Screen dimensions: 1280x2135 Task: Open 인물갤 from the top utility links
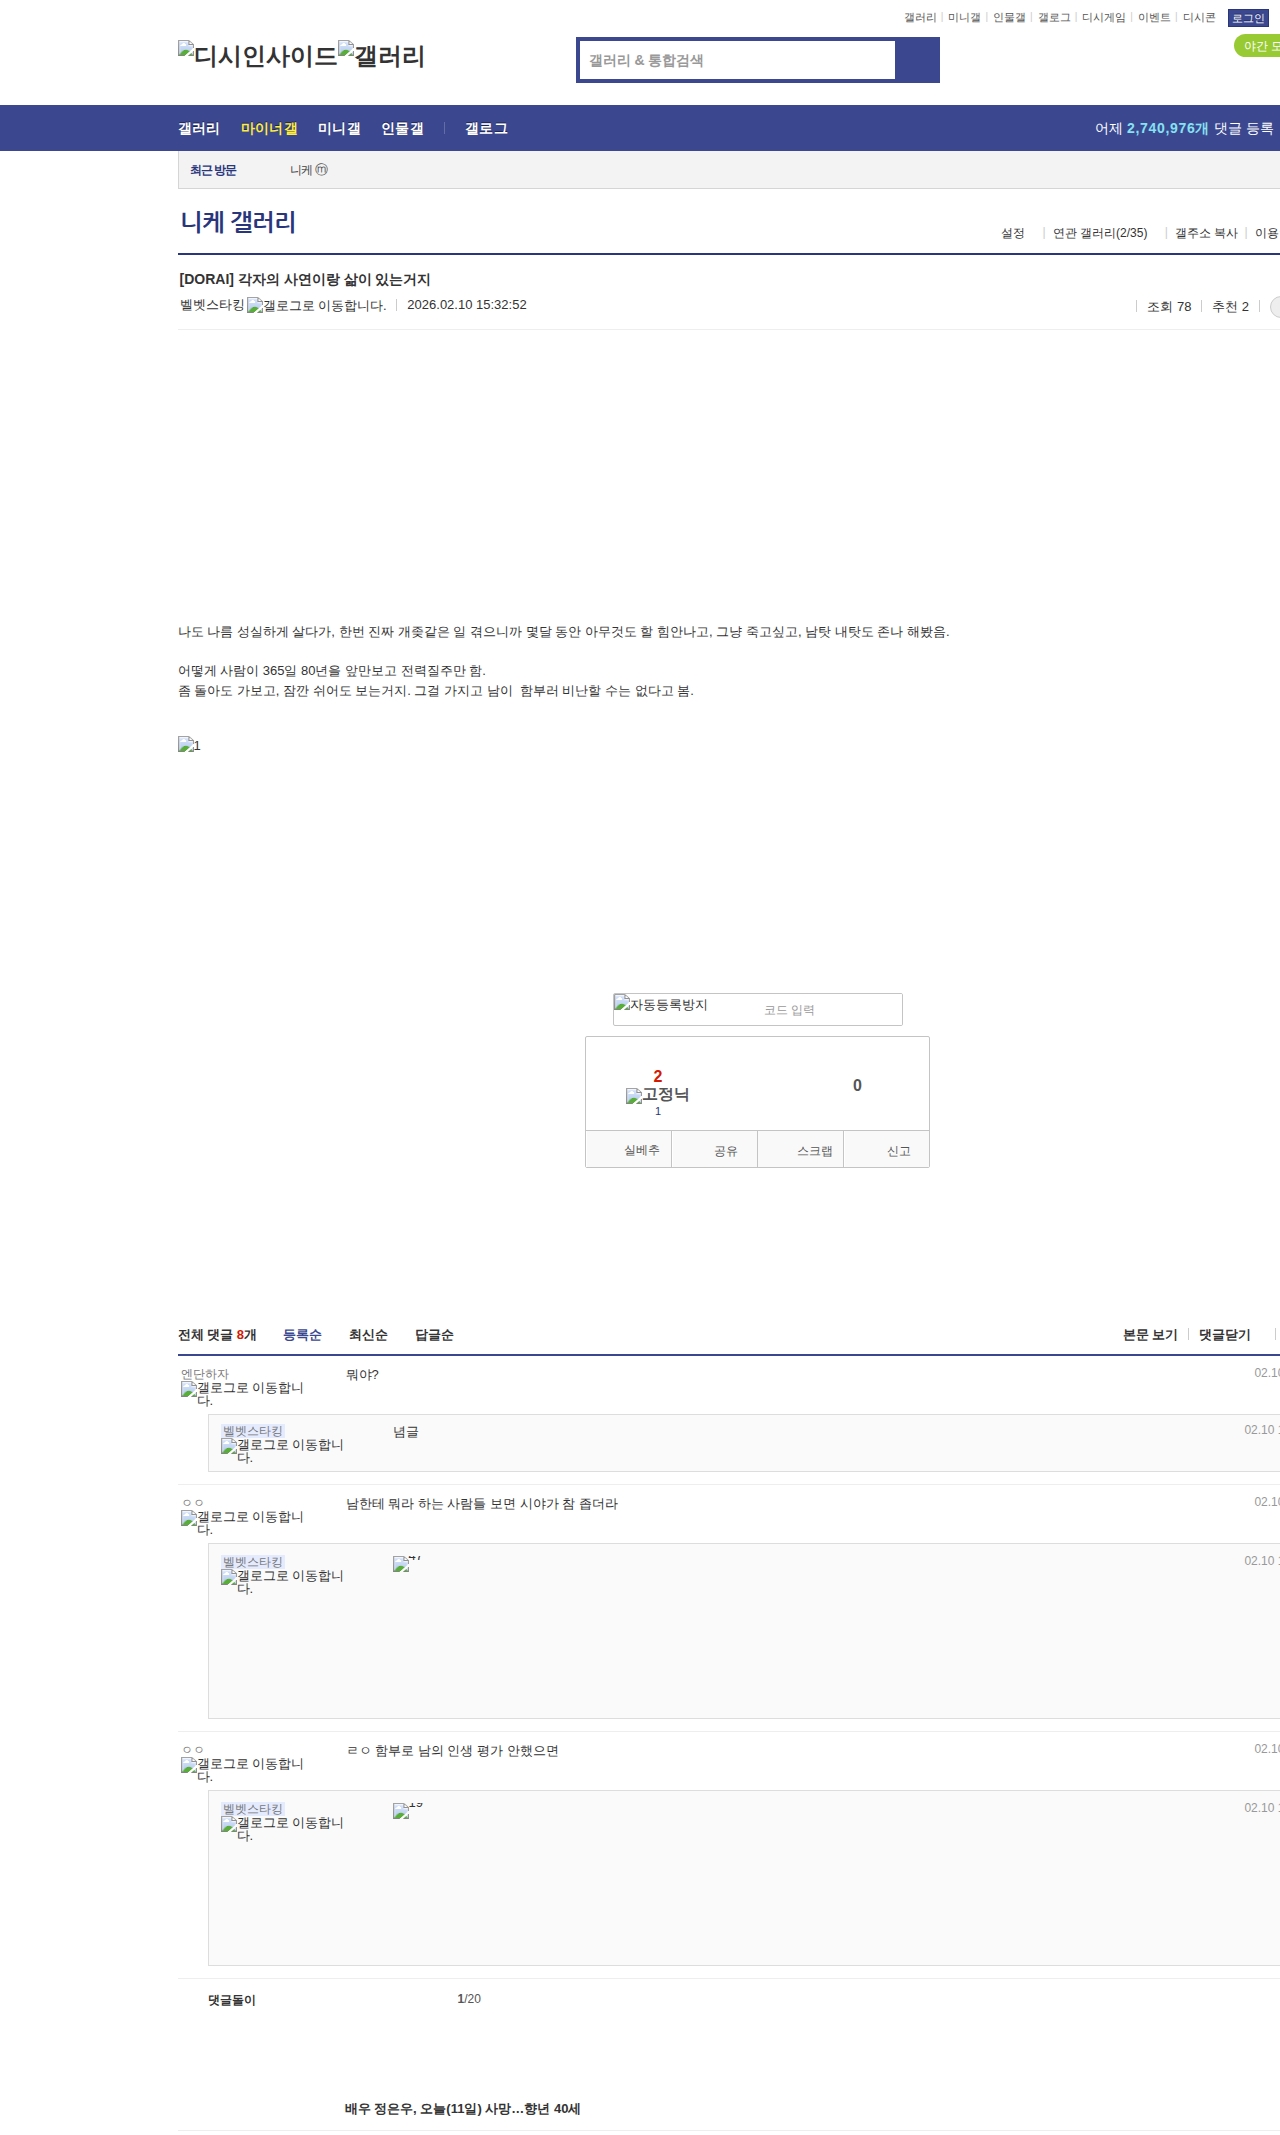click(1009, 18)
